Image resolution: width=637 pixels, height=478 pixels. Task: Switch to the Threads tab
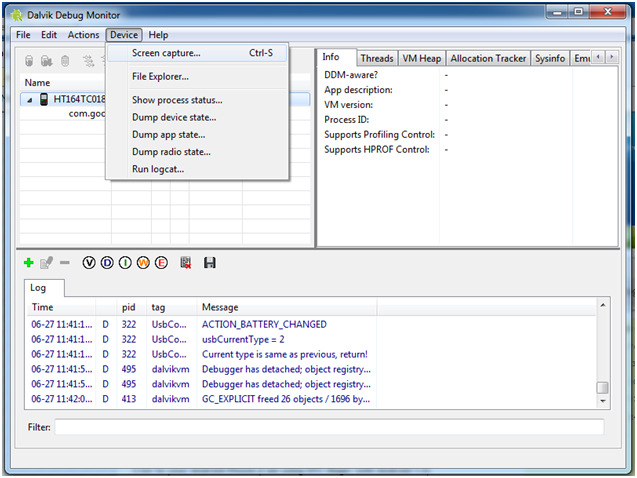point(377,58)
